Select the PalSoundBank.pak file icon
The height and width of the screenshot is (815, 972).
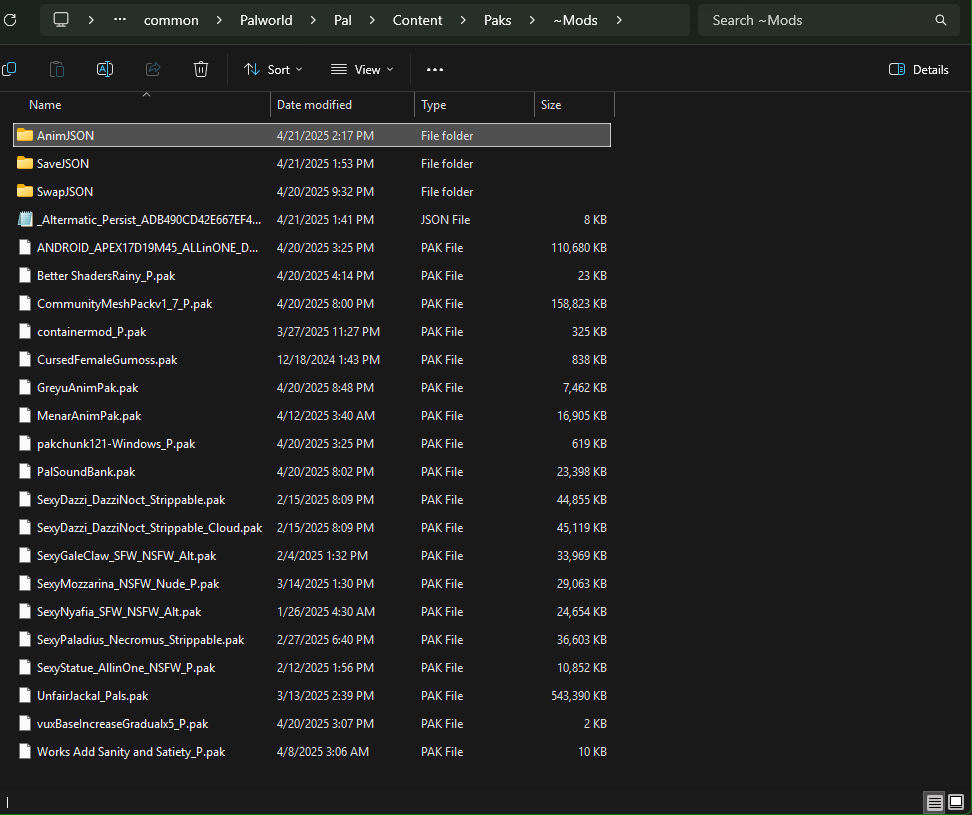25,472
